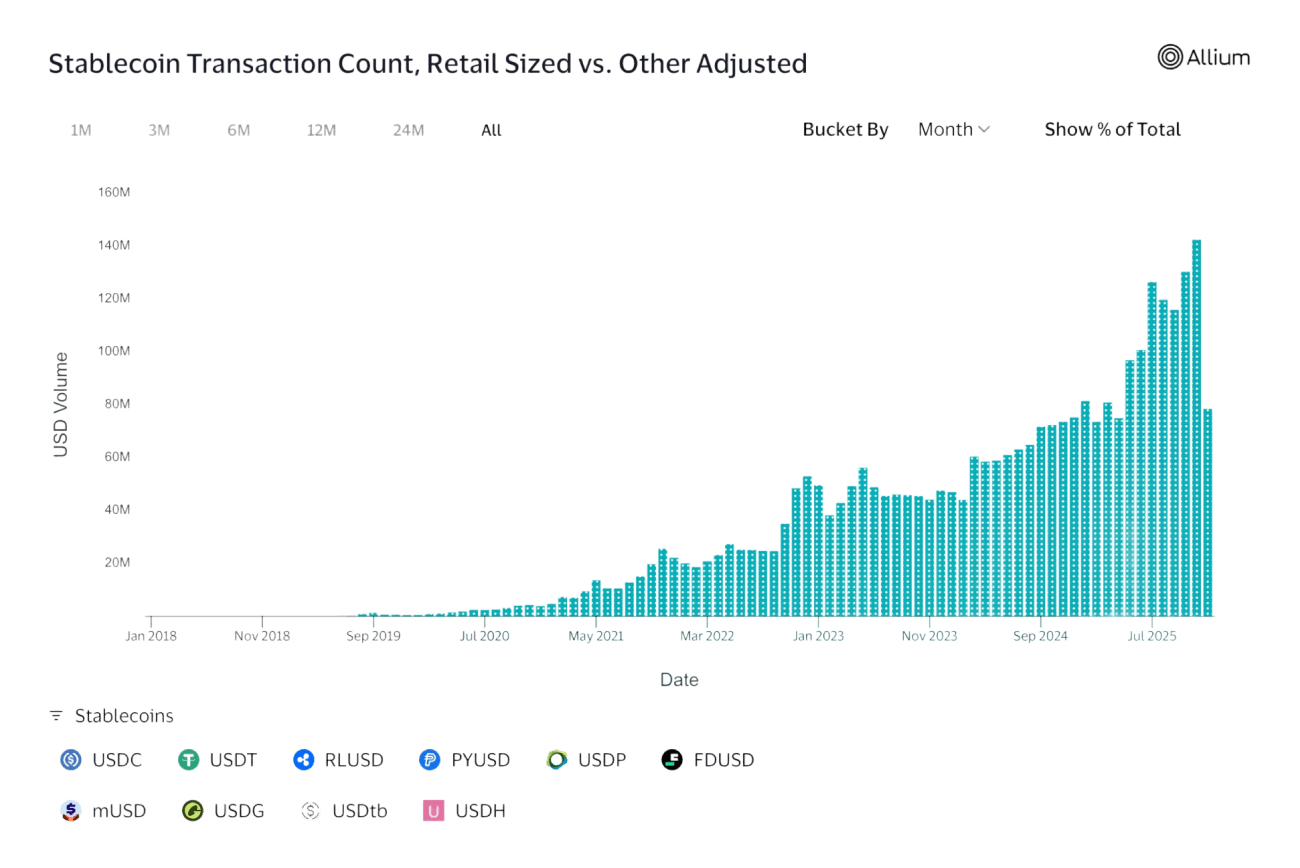Image resolution: width=1300 pixels, height=868 pixels.
Task: Click the USDtb icon
Action: point(311,811)
